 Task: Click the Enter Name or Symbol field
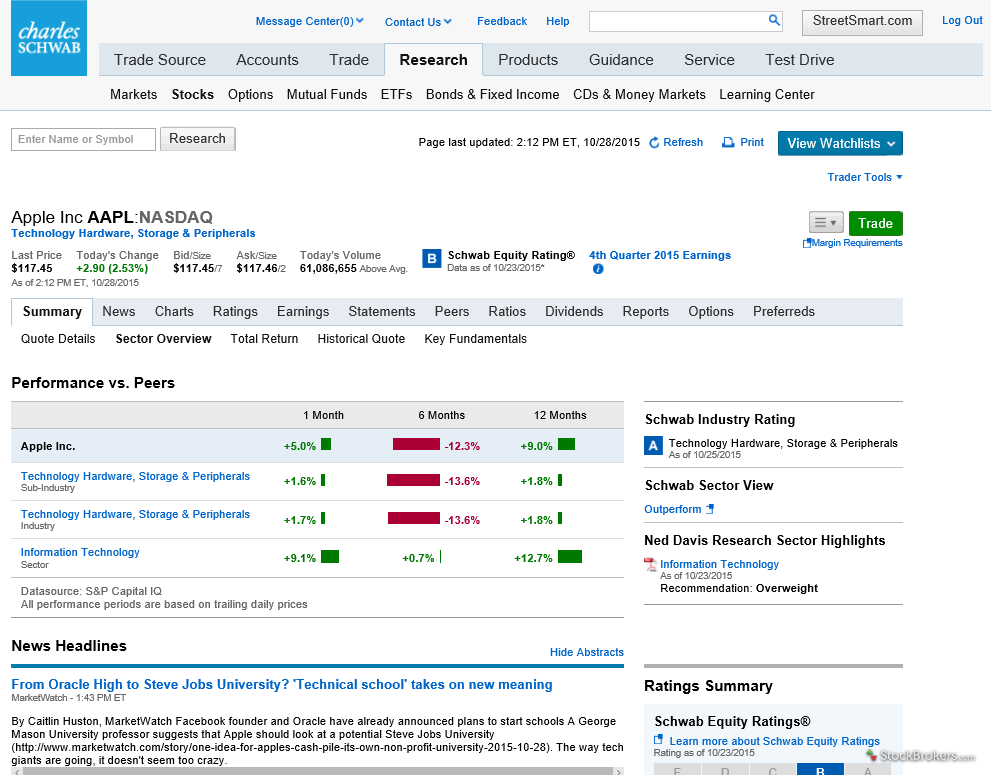83,139
